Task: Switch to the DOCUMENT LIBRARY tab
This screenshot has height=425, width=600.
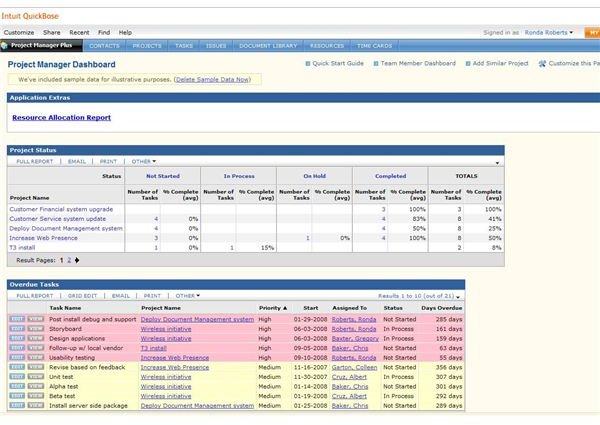Action: click(x=268, y=46)
